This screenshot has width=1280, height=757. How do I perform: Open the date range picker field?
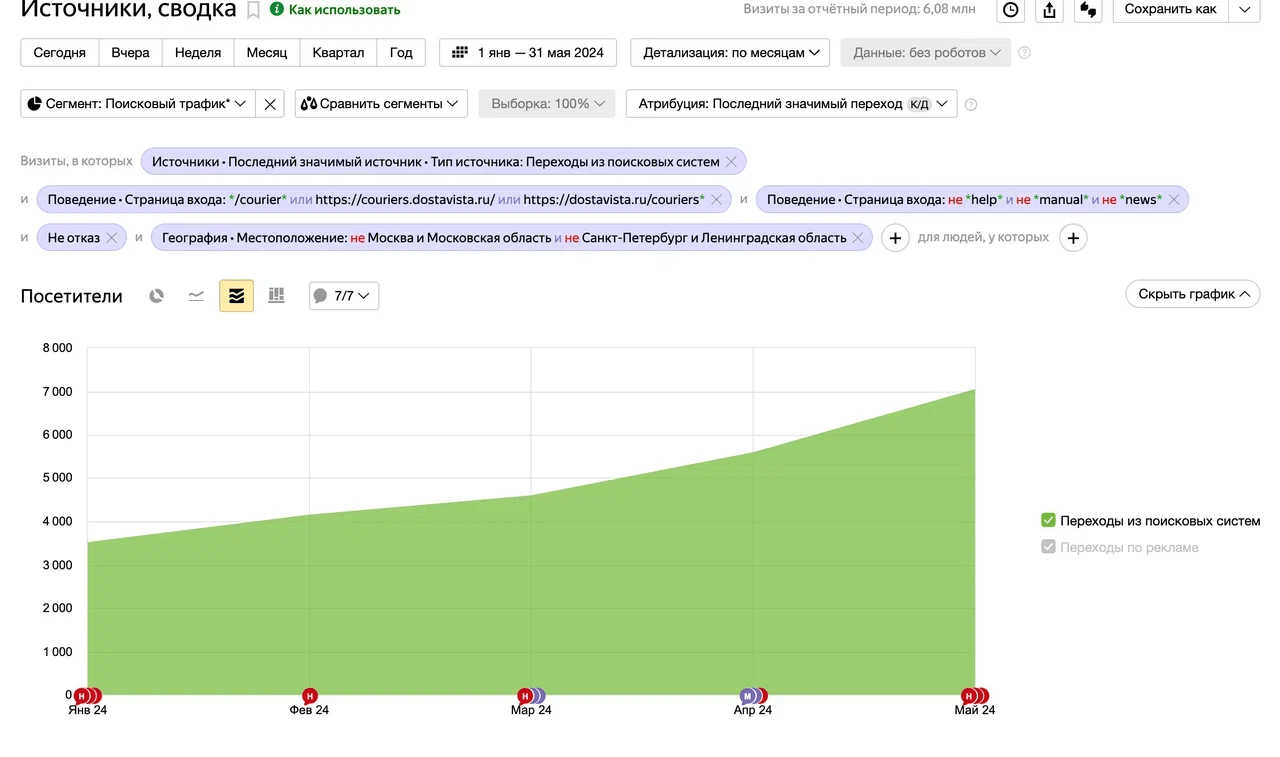pyautogui.click(x=528, y=53)
